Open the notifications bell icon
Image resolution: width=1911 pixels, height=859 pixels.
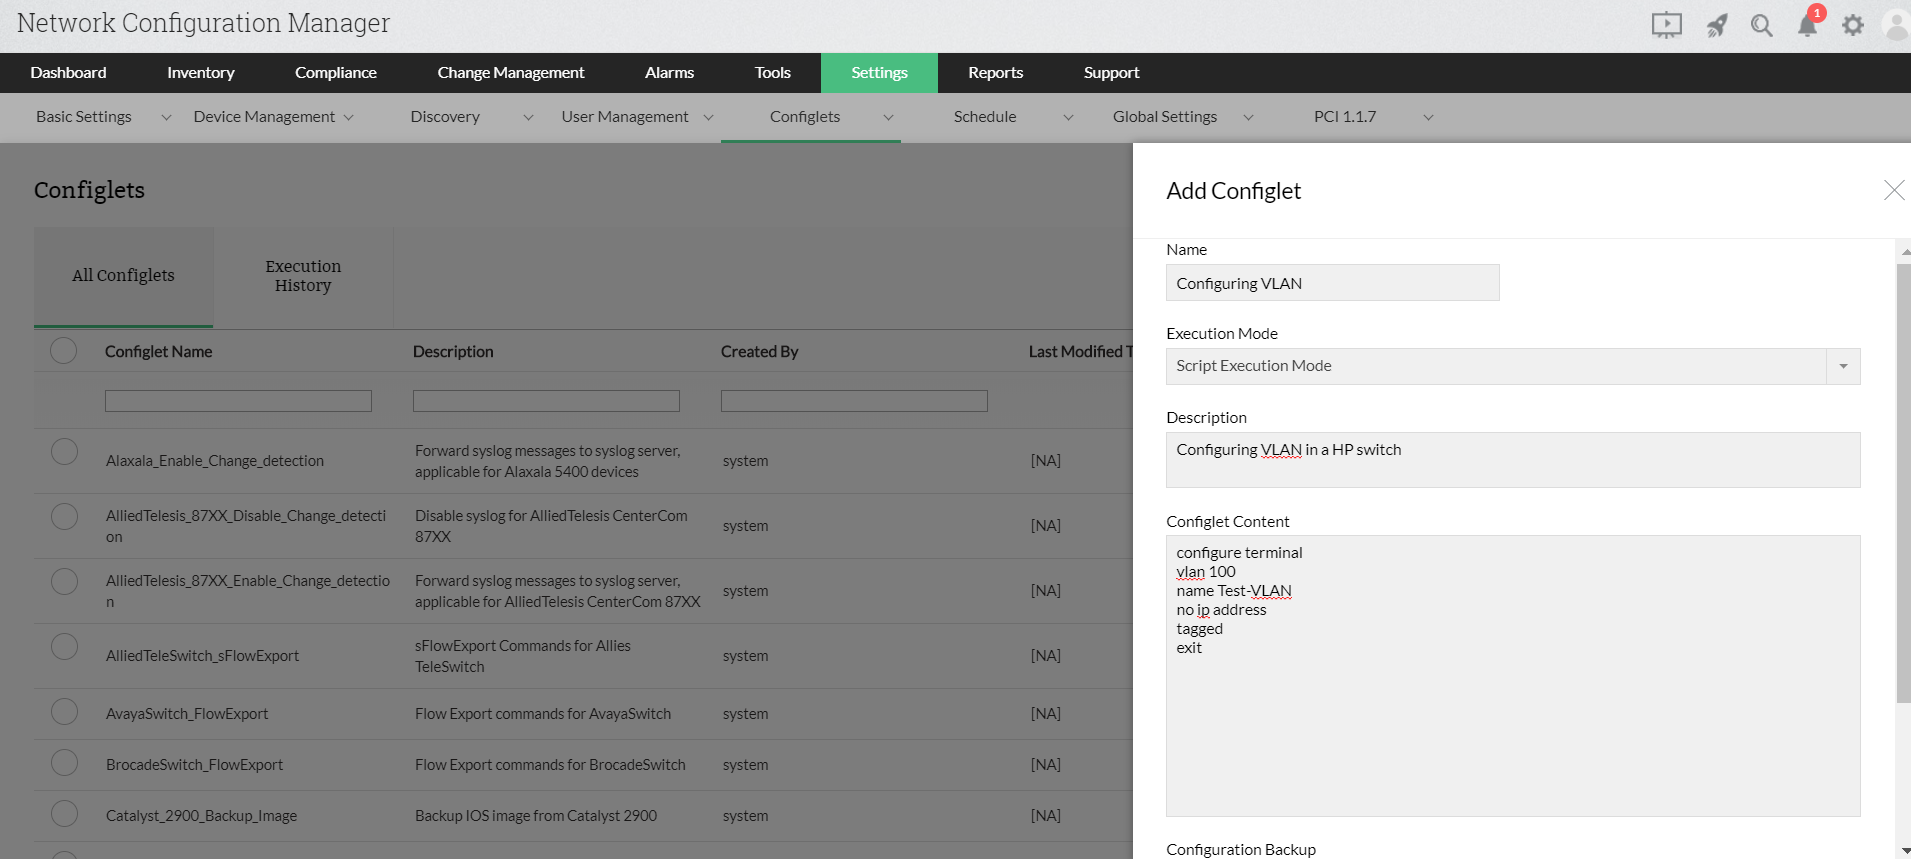click(1808, 25)
